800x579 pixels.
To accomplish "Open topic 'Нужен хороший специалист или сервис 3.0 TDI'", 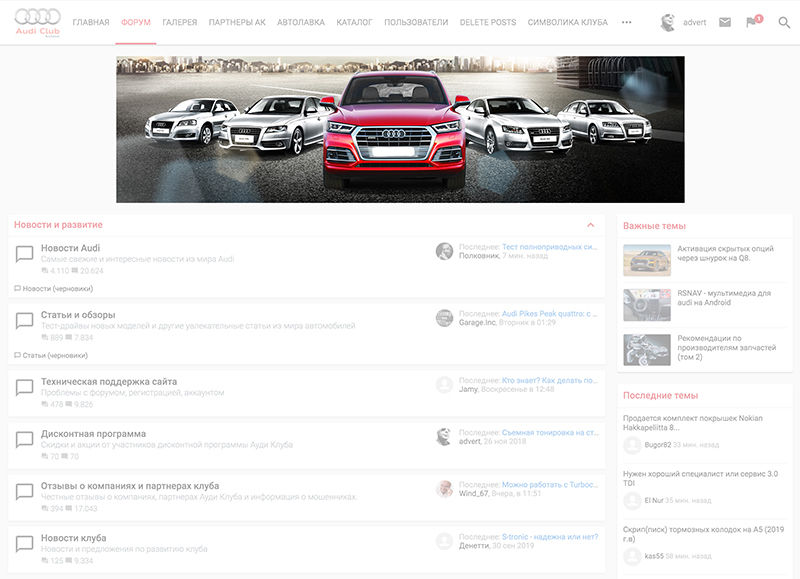I will click(x=701, y=479).
